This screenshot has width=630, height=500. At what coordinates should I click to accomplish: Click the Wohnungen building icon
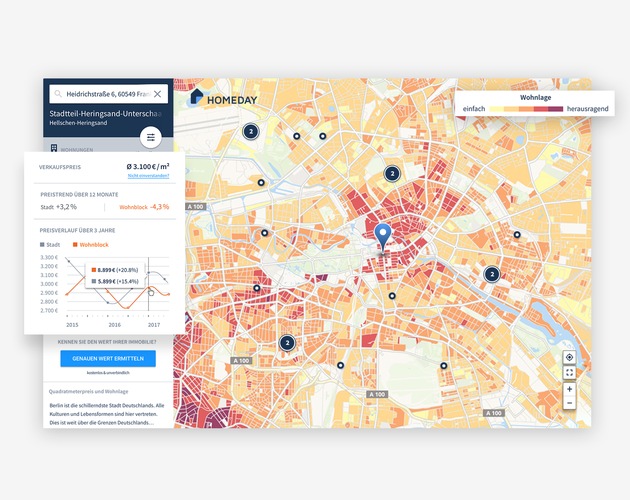pos(54,148)
